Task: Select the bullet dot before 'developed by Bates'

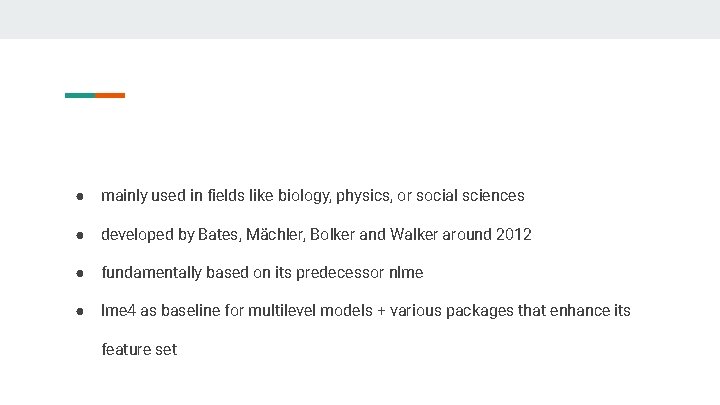Action: point(80,236)
